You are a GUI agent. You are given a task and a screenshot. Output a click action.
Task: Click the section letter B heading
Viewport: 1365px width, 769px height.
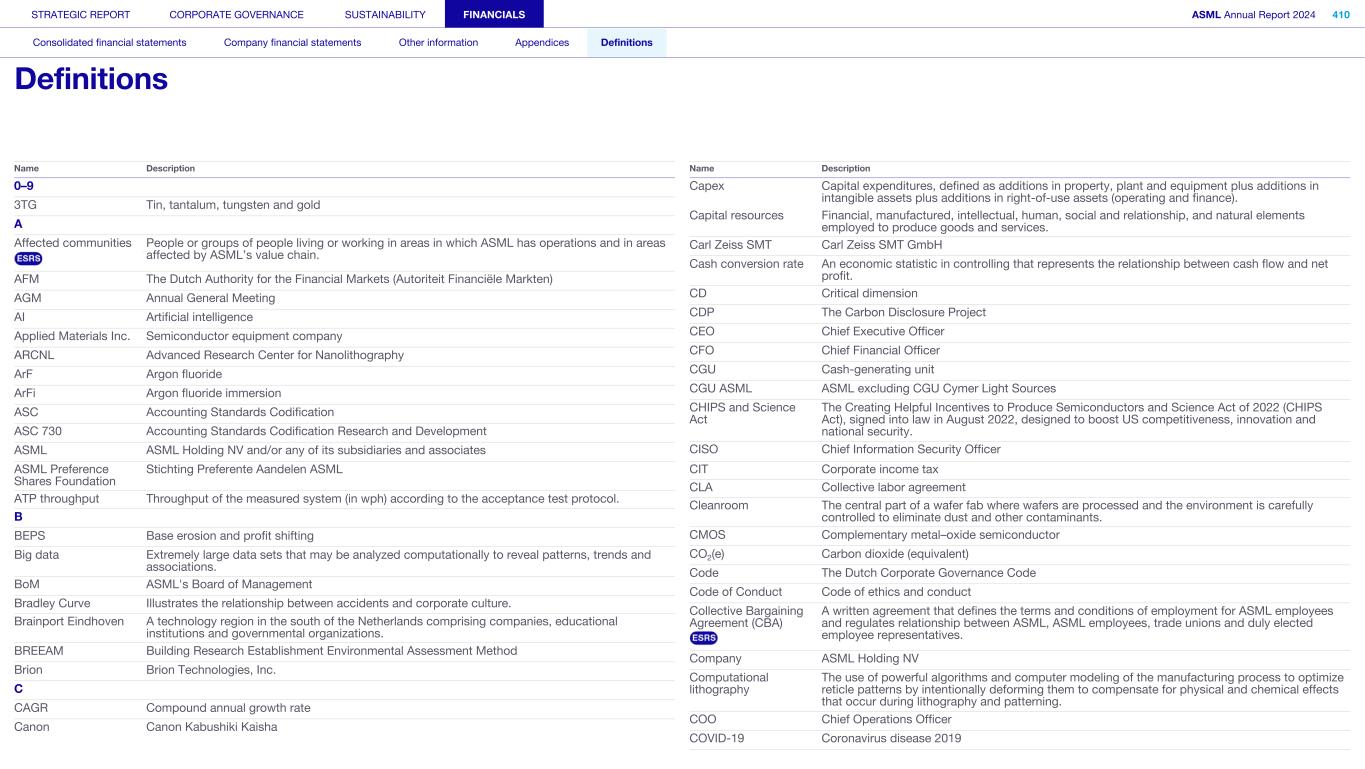tap(18, 517)
